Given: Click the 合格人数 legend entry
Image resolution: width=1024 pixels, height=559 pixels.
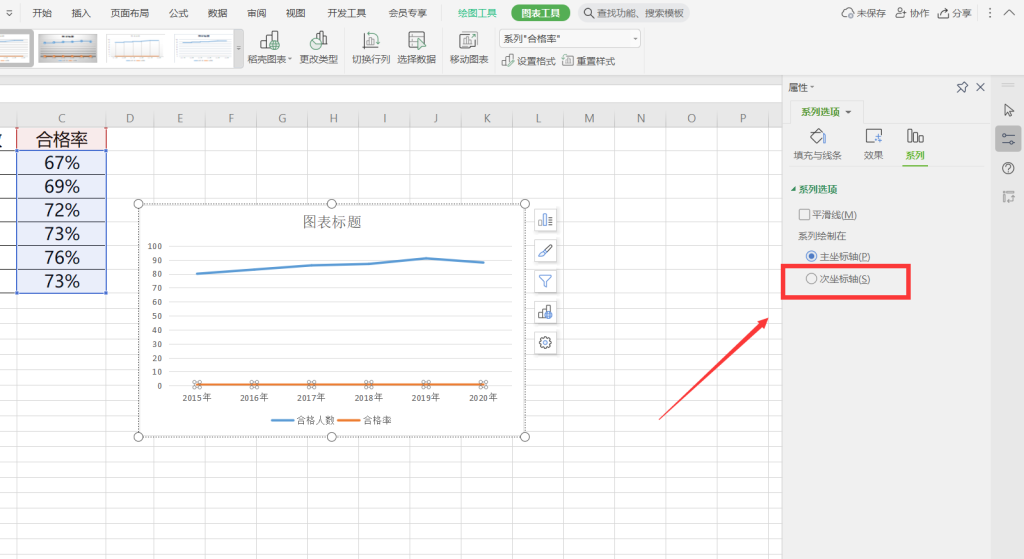Looking at the screenshot, I should click(304, 420).
